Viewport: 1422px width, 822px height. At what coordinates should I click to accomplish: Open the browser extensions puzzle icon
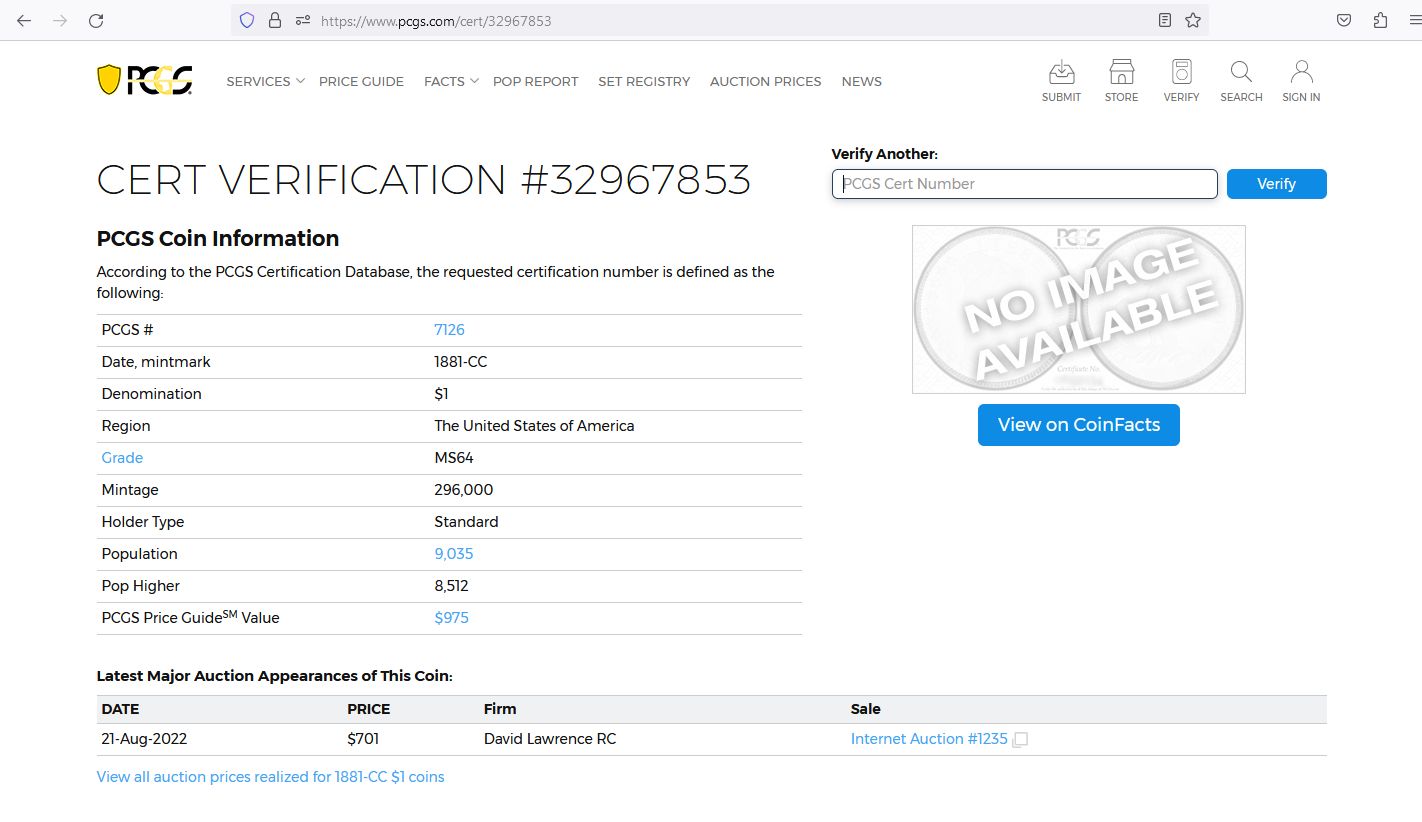1381,20
